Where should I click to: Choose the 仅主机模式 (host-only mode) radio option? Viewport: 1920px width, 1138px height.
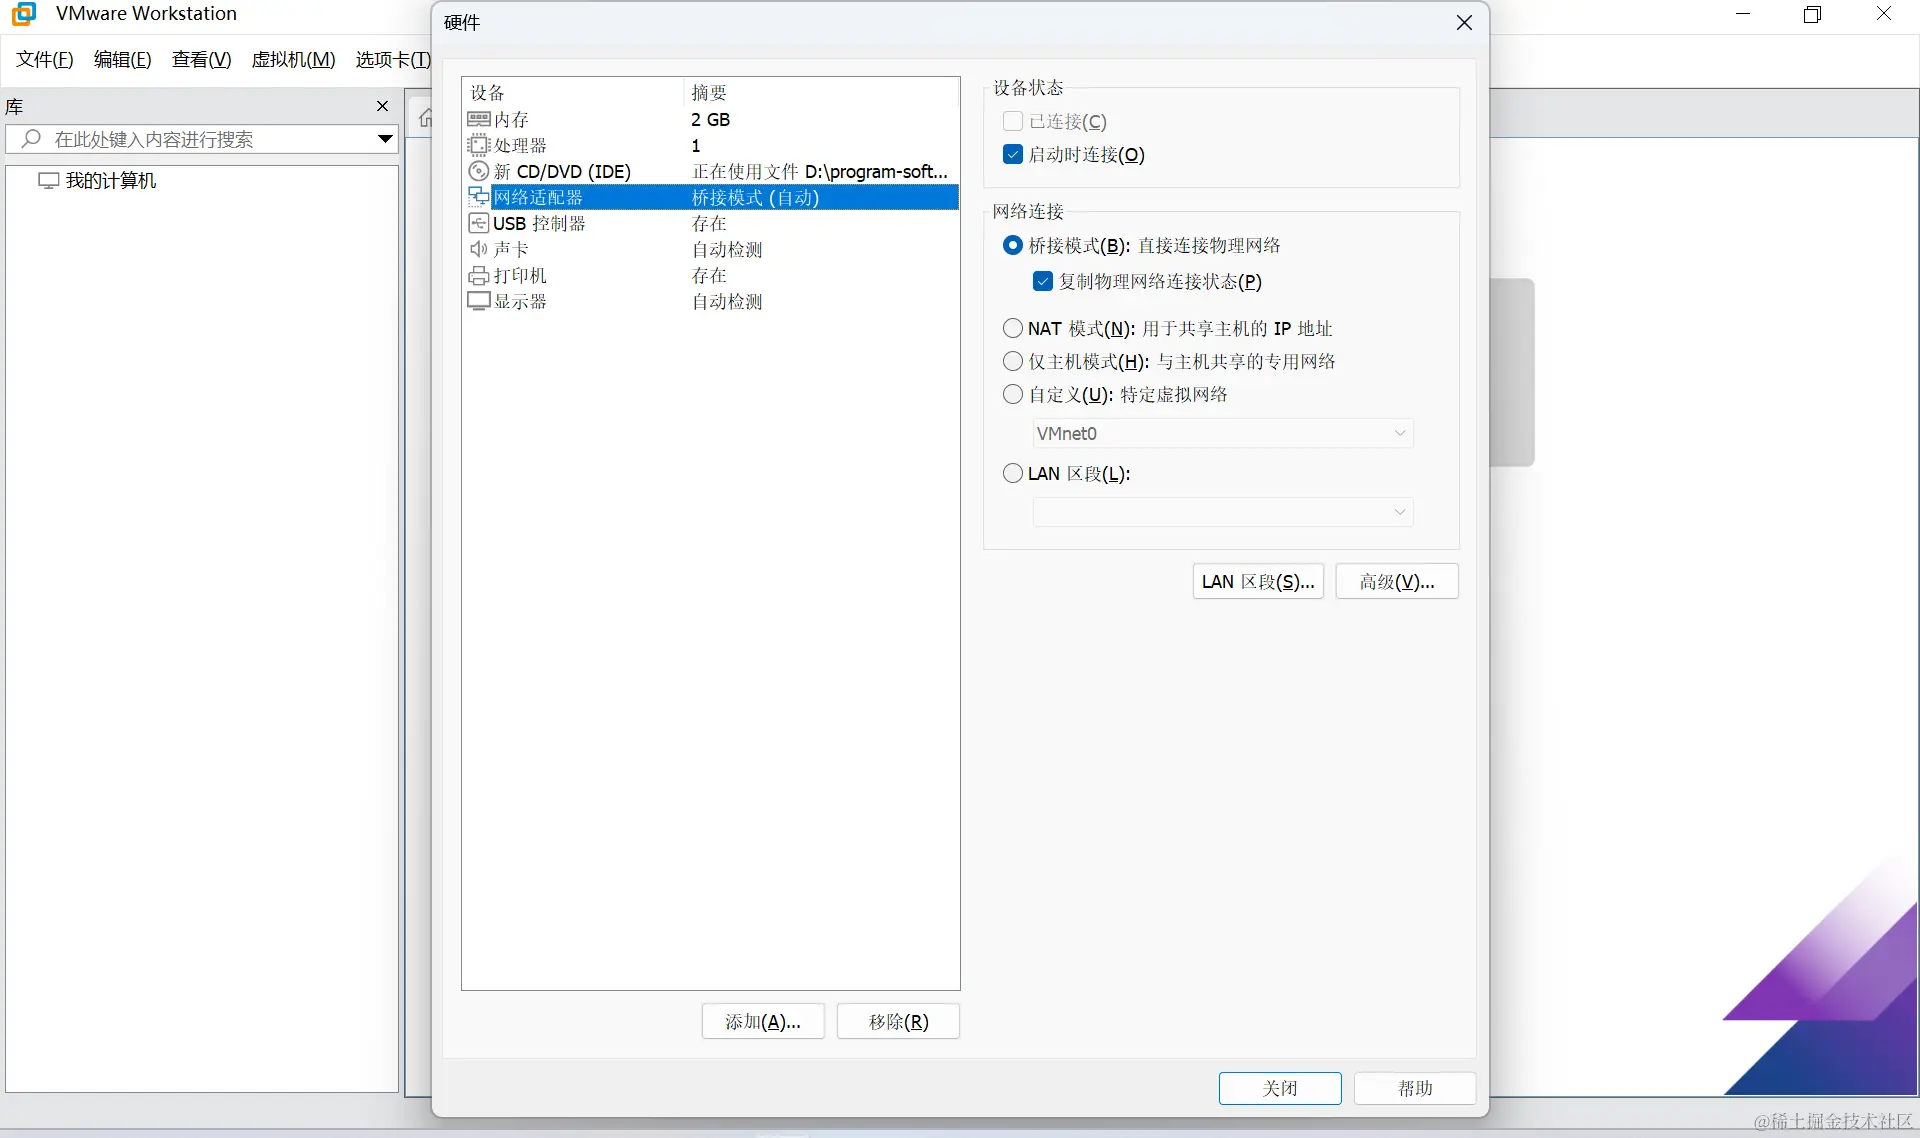[x=1013, y=362]
